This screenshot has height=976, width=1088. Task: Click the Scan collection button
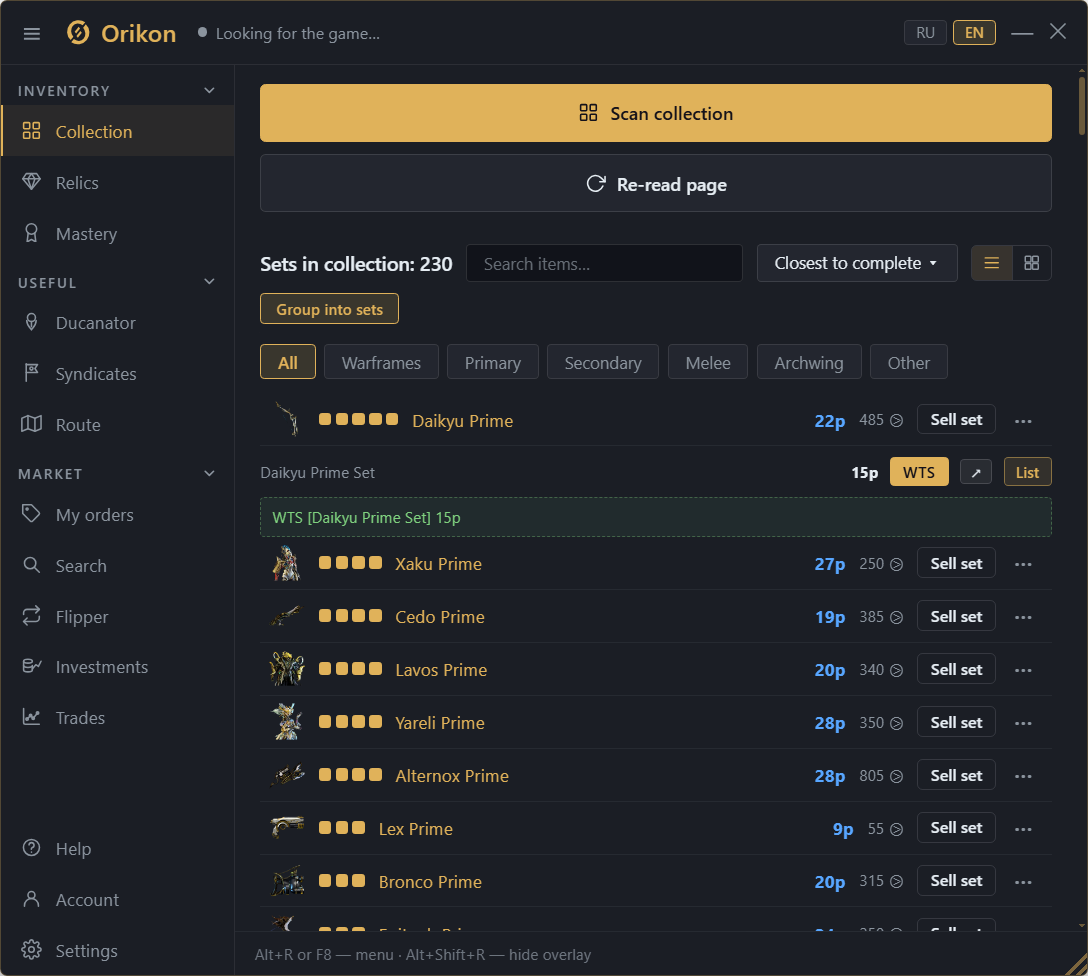coord(656,113)
